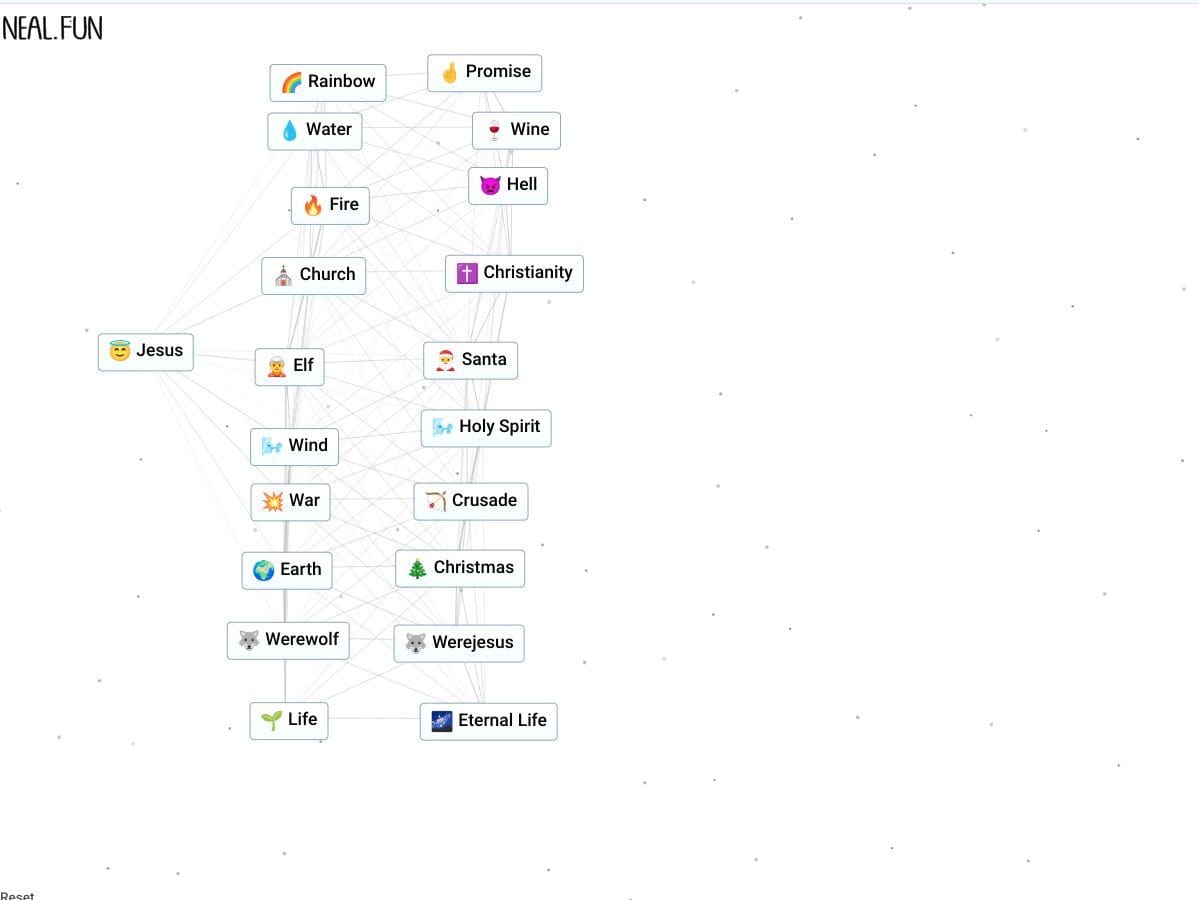Click the wine glass icon on Wine
The image size is (1199, 900).
click(493, 130)
